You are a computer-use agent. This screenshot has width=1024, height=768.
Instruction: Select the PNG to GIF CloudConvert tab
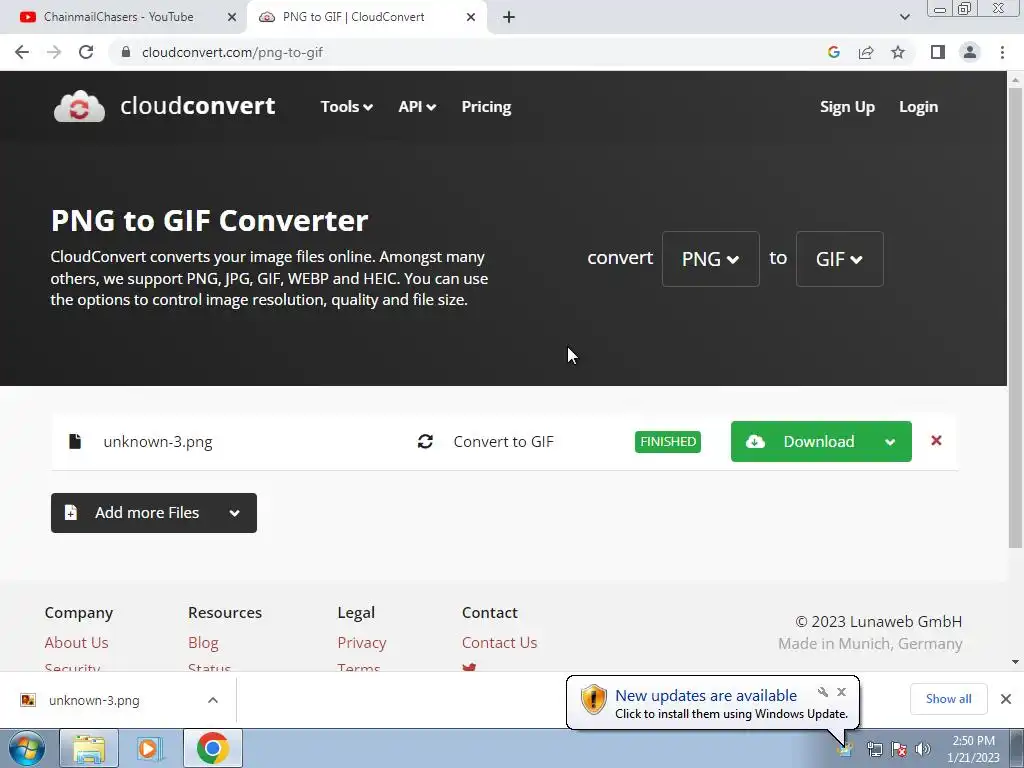[366, 17]
